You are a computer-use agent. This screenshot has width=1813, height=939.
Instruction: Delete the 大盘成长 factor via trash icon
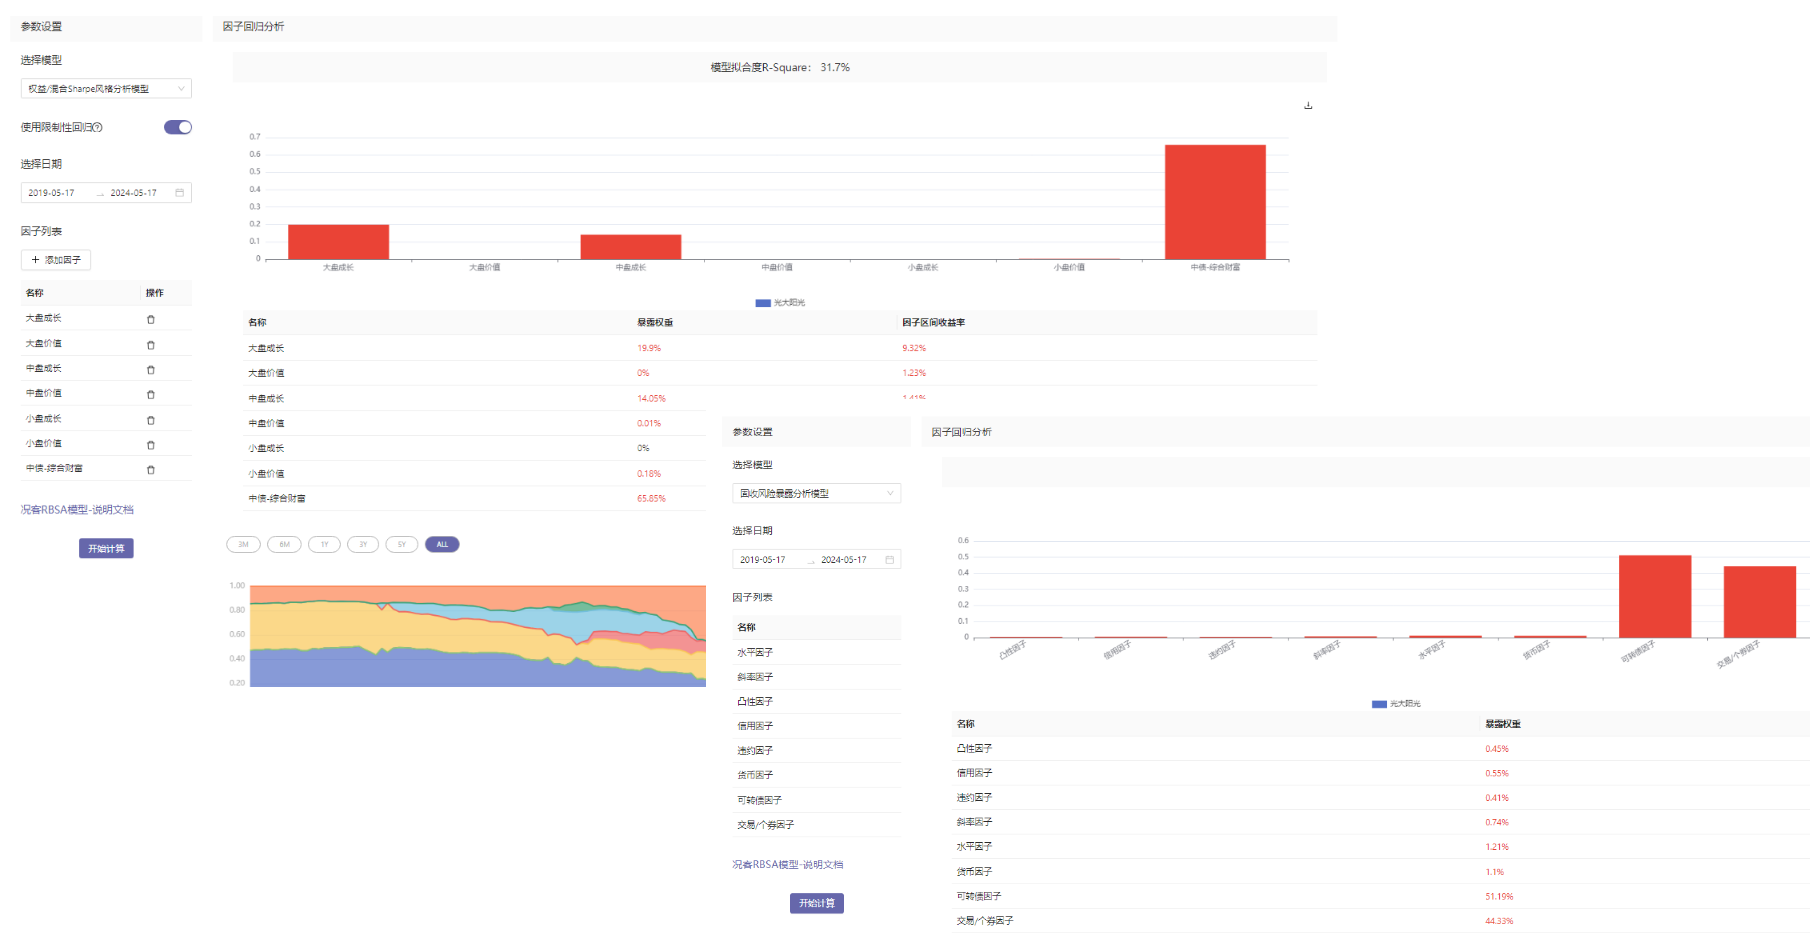pos(151,320)
